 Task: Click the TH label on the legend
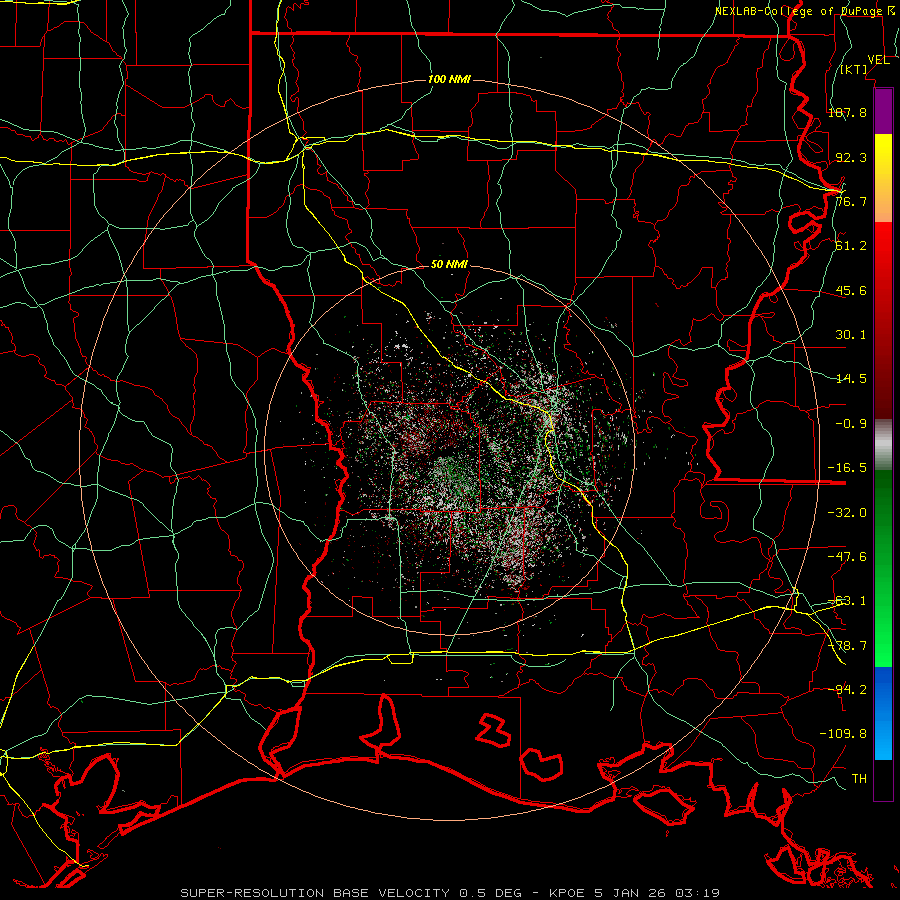tap(859, 779)
